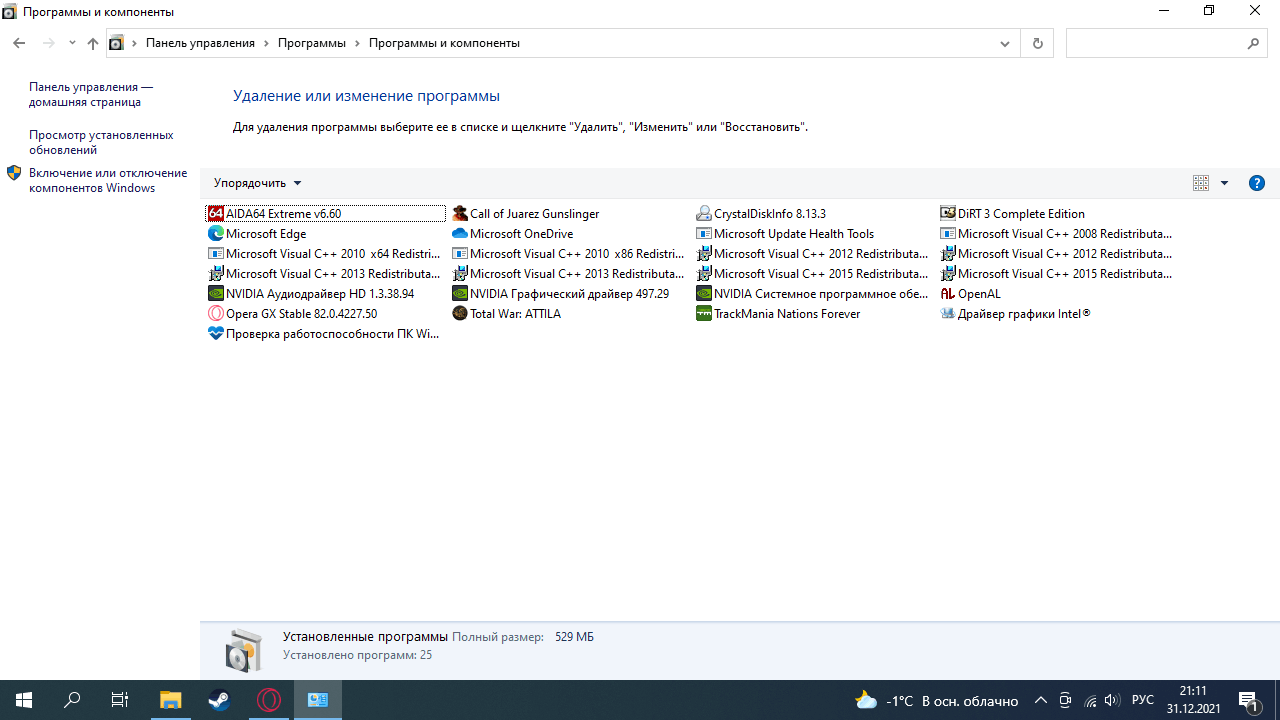The height and width of the screenshot is (720, 1280).
Task: Expand the address bar history dropdown
Action: coord(1005,43)
